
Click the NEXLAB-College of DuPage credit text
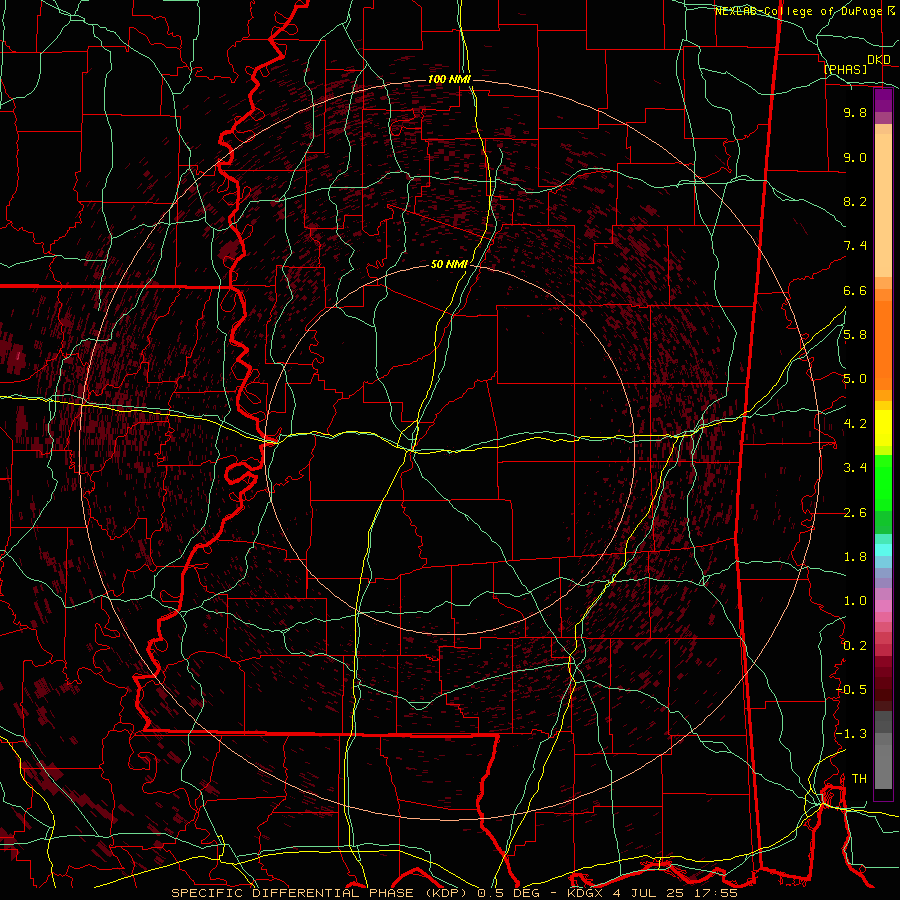pyautogui.click(x=798, y=11)
